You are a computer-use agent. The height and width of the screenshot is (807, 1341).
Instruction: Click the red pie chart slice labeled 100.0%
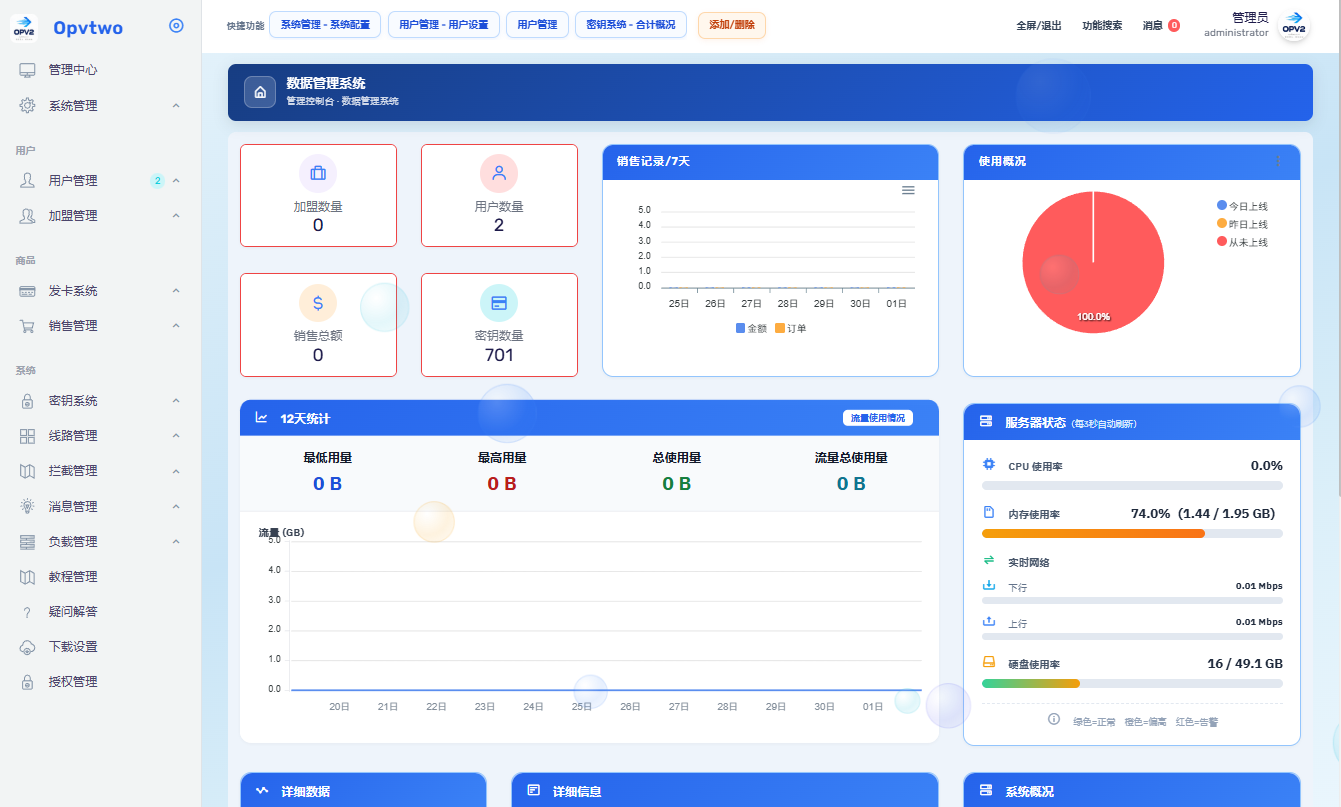tap(1093, 262)
